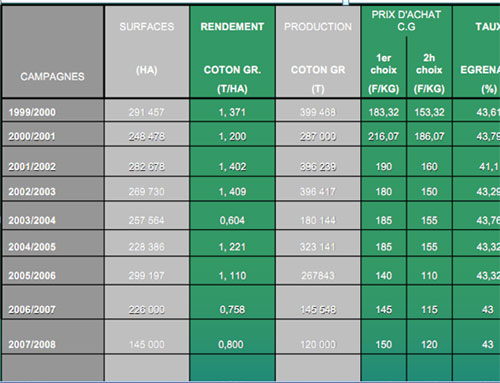500x383 pixels.
Task: Select the PRIX D'ACHAT C.G header
Action: (406, 21)
